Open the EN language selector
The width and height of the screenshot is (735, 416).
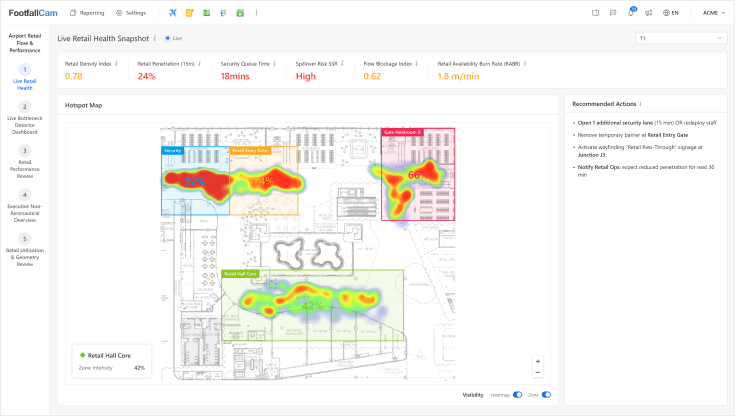671,13
